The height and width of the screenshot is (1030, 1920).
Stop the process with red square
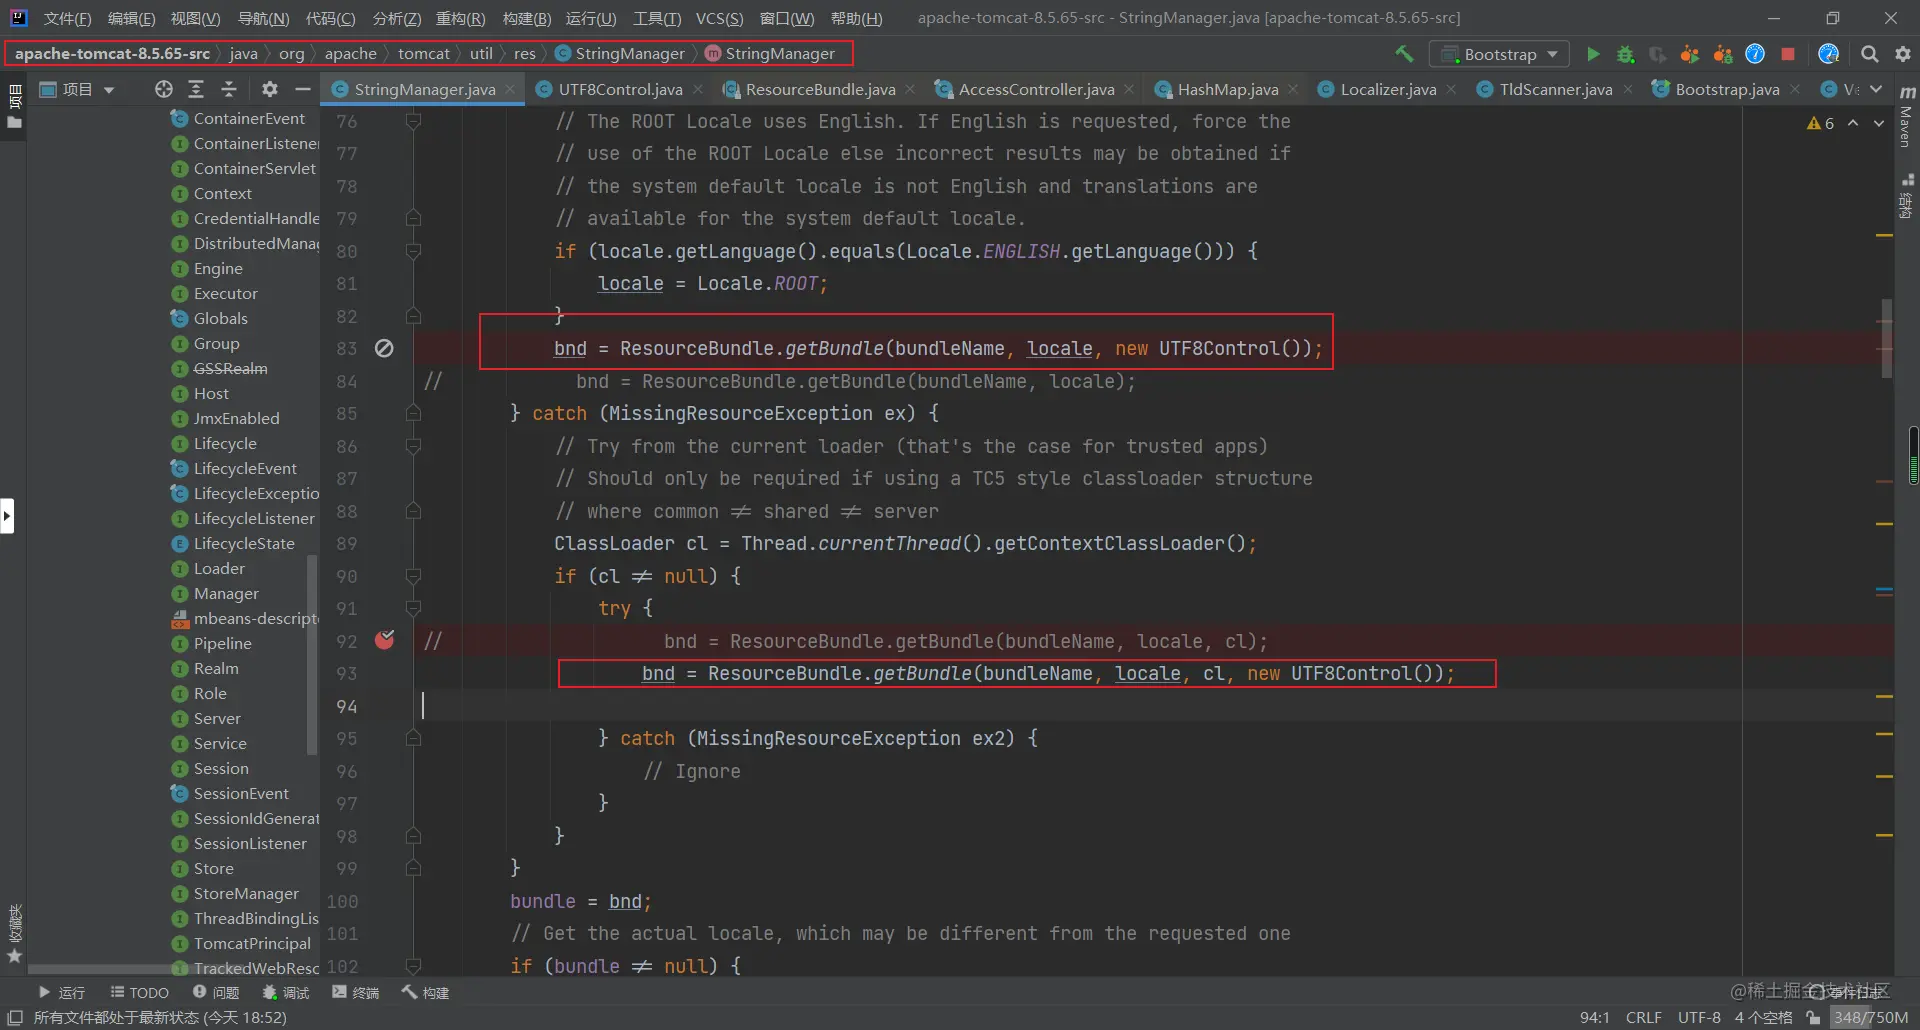(1788, 54)
